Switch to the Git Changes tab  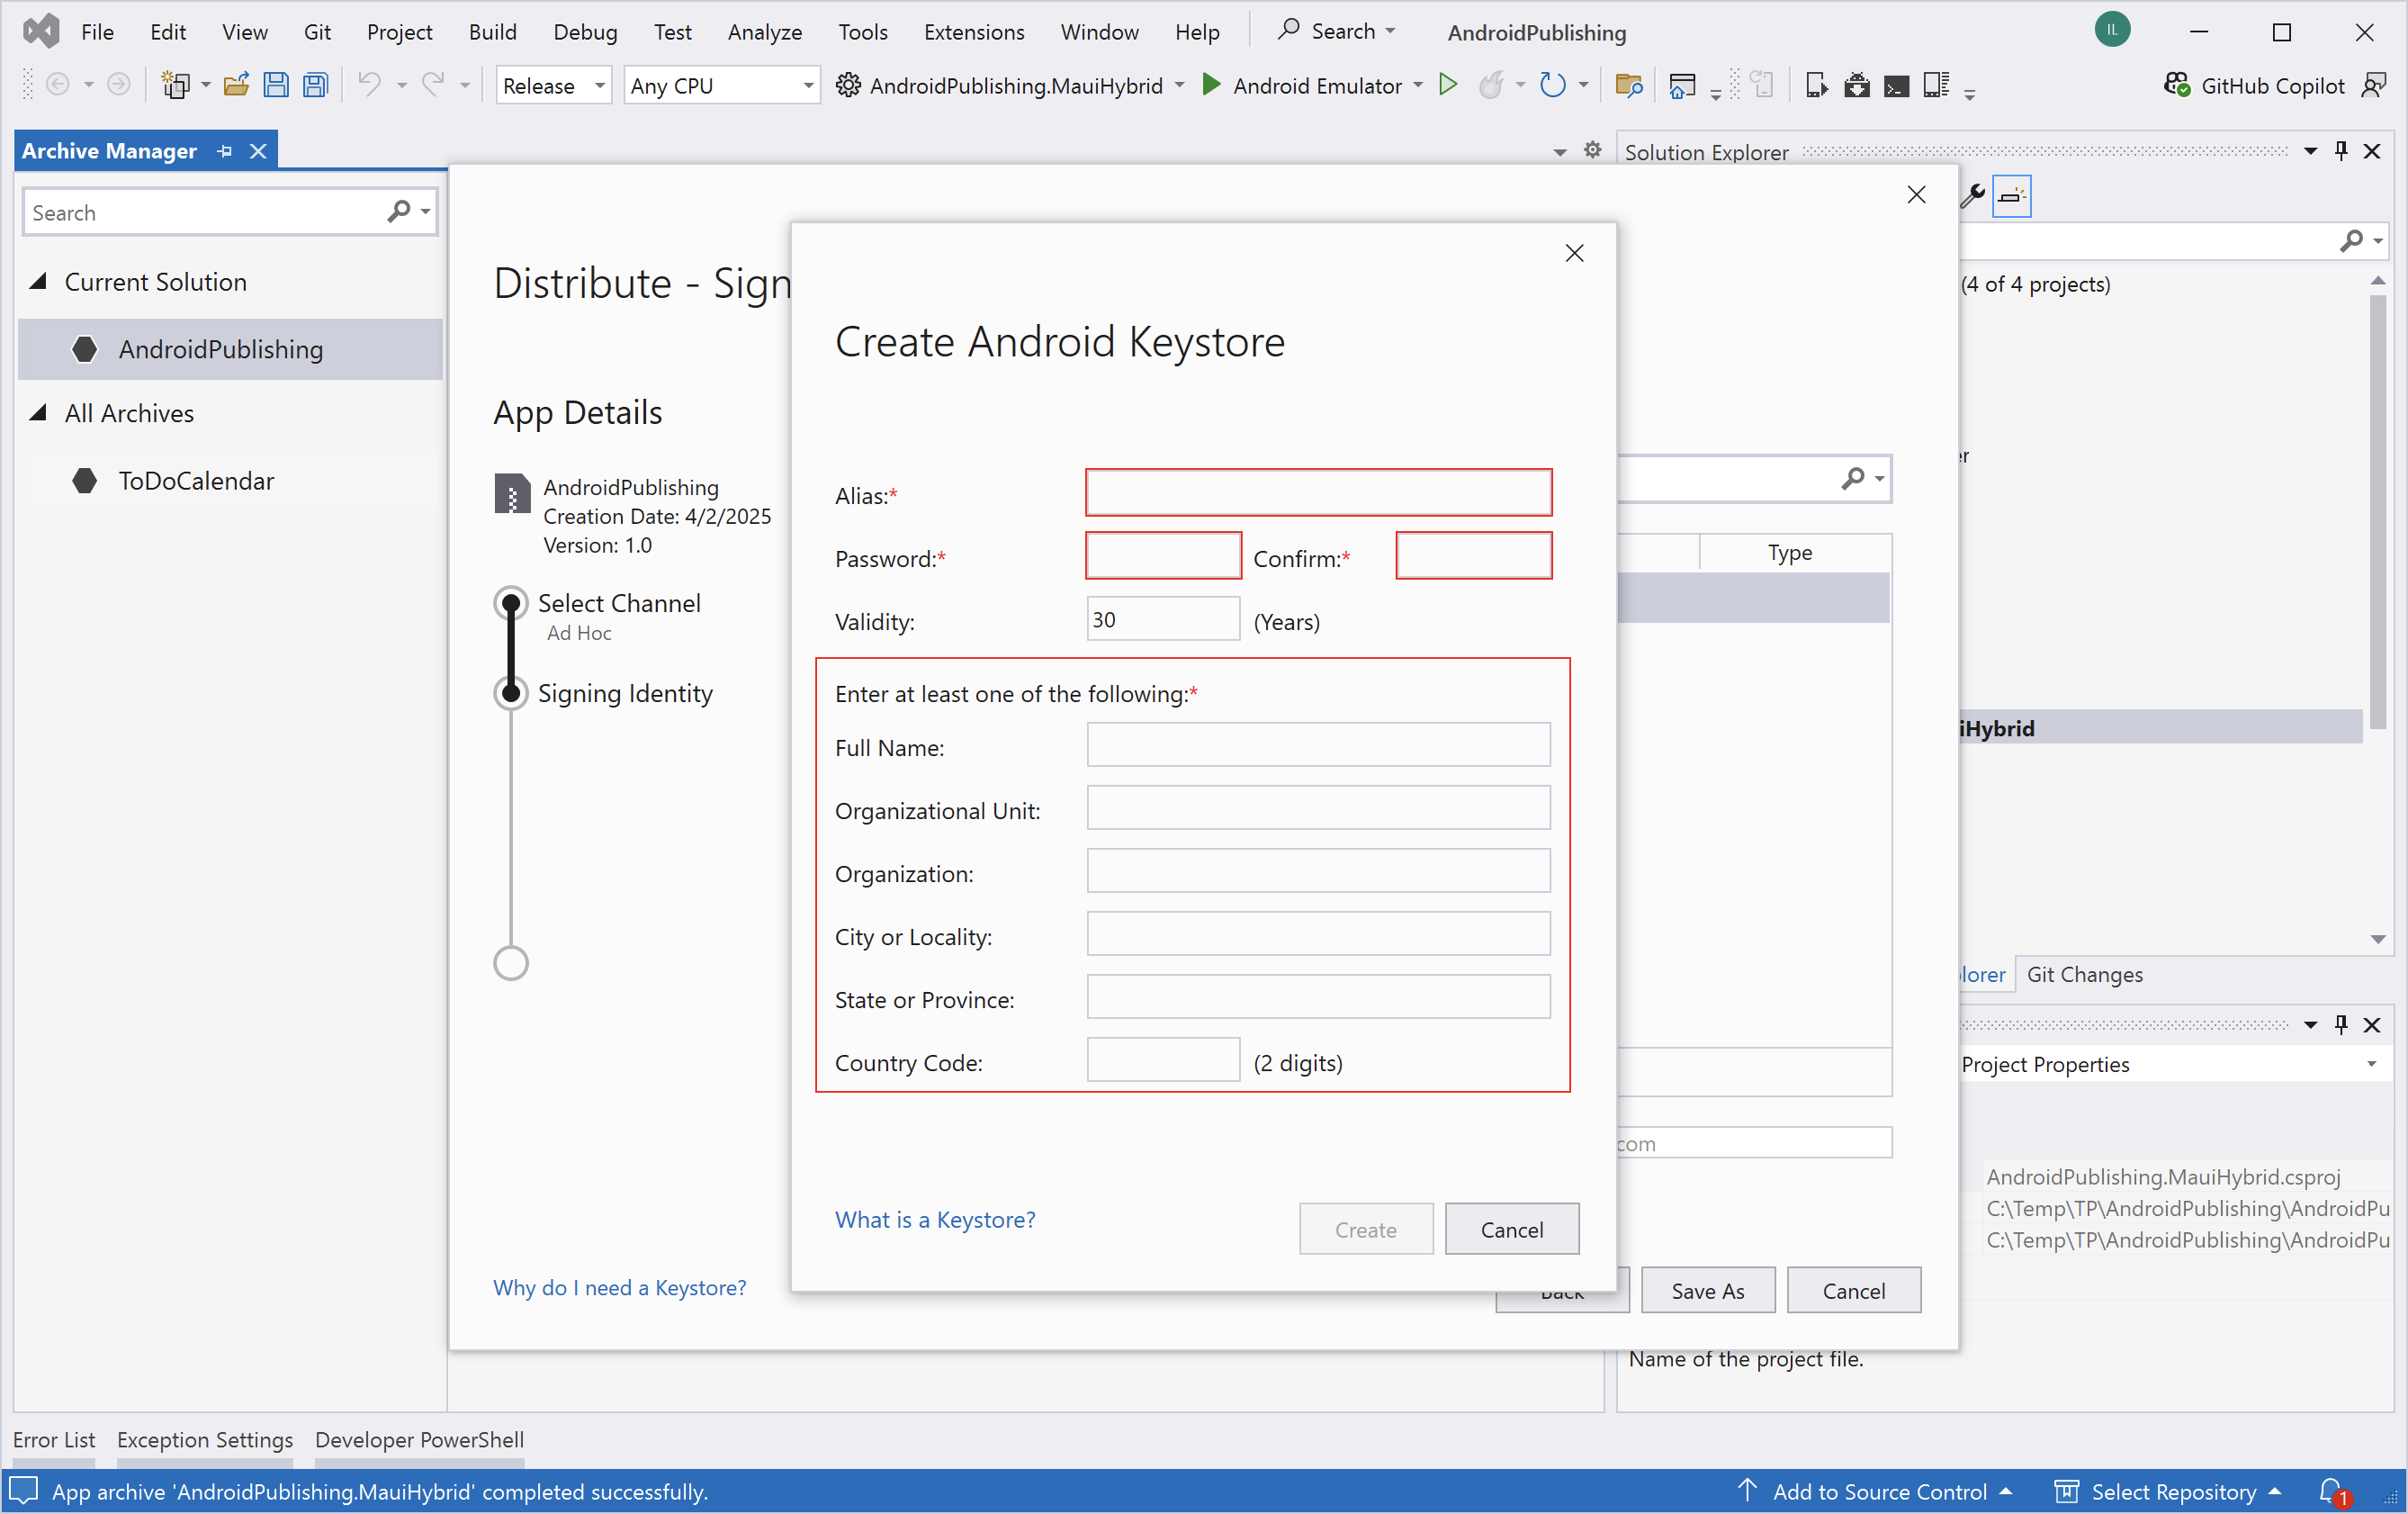(x=2085, y=974)
